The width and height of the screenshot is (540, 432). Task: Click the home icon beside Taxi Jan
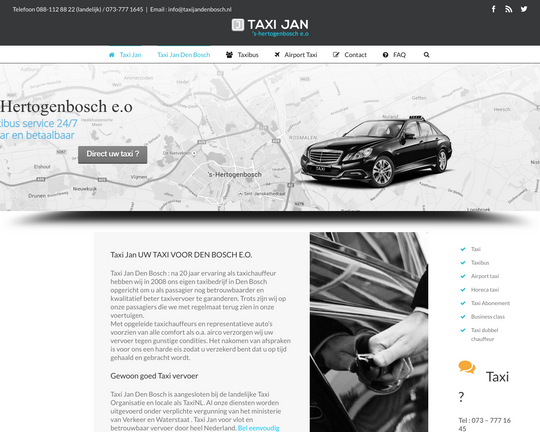pos(111,55)
